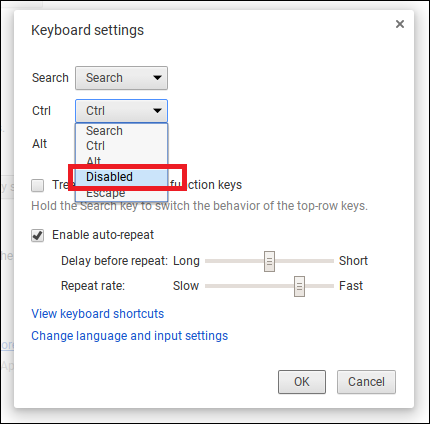
Task: Click the Enable auto-repeat label
Action: [103, 235]
